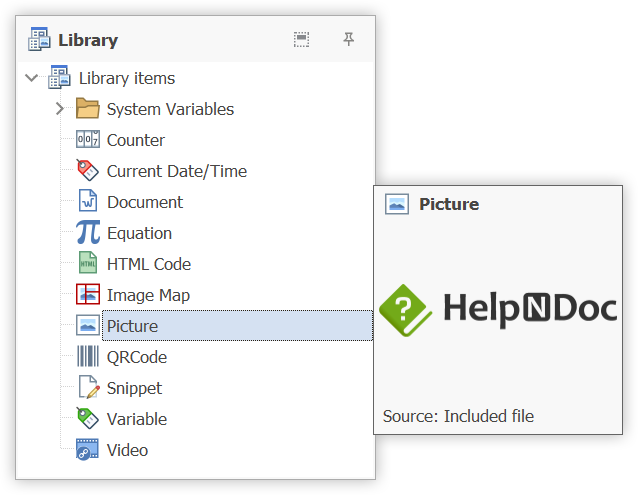Select the Document library item
Viewport: 638px width, 495px height.
point(145,202)
